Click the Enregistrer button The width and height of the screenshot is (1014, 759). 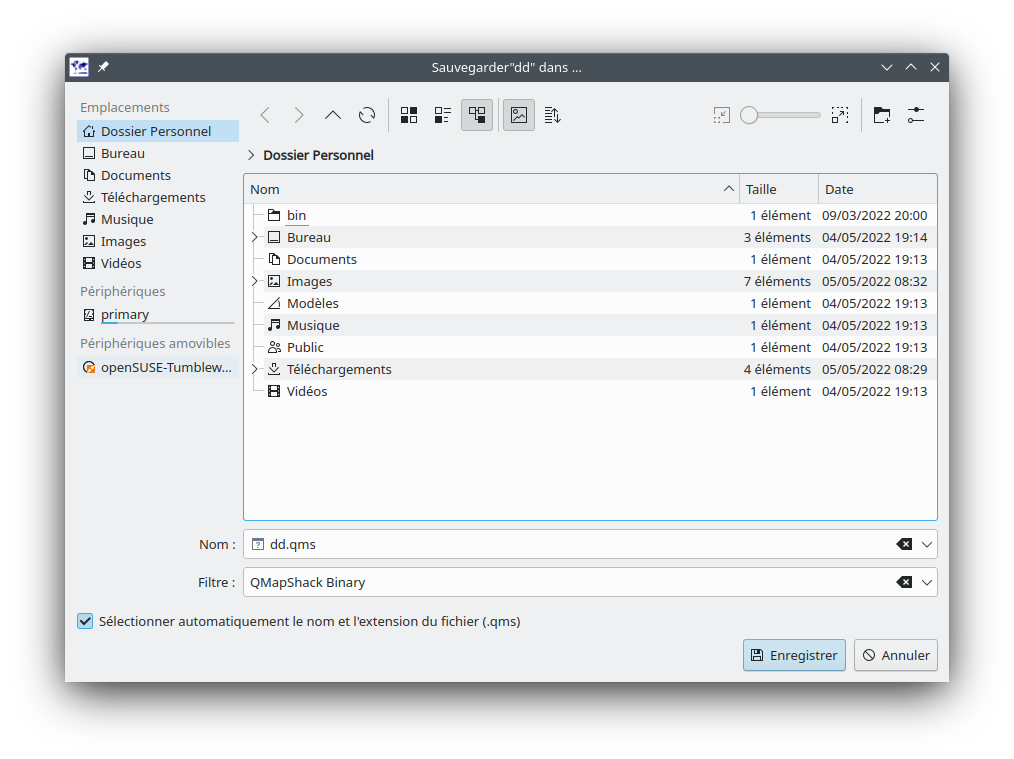[x=794, y=655]
